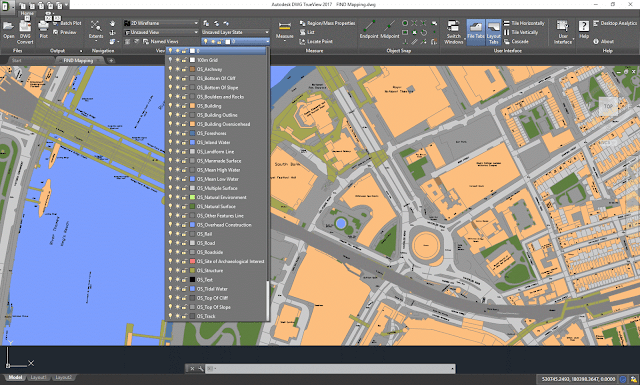This screenshot has height=385, width=640.
Task: Click the command line input field
Action: [331, 369]
